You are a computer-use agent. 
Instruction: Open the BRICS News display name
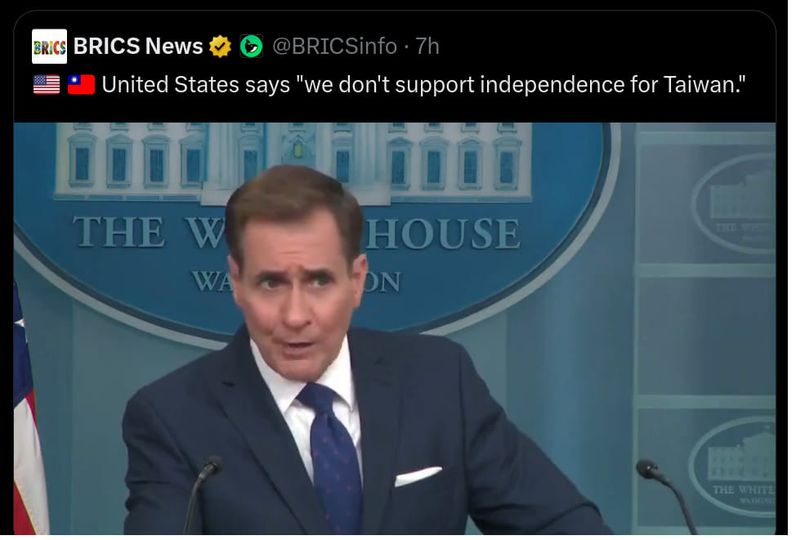tap(138, 47)
